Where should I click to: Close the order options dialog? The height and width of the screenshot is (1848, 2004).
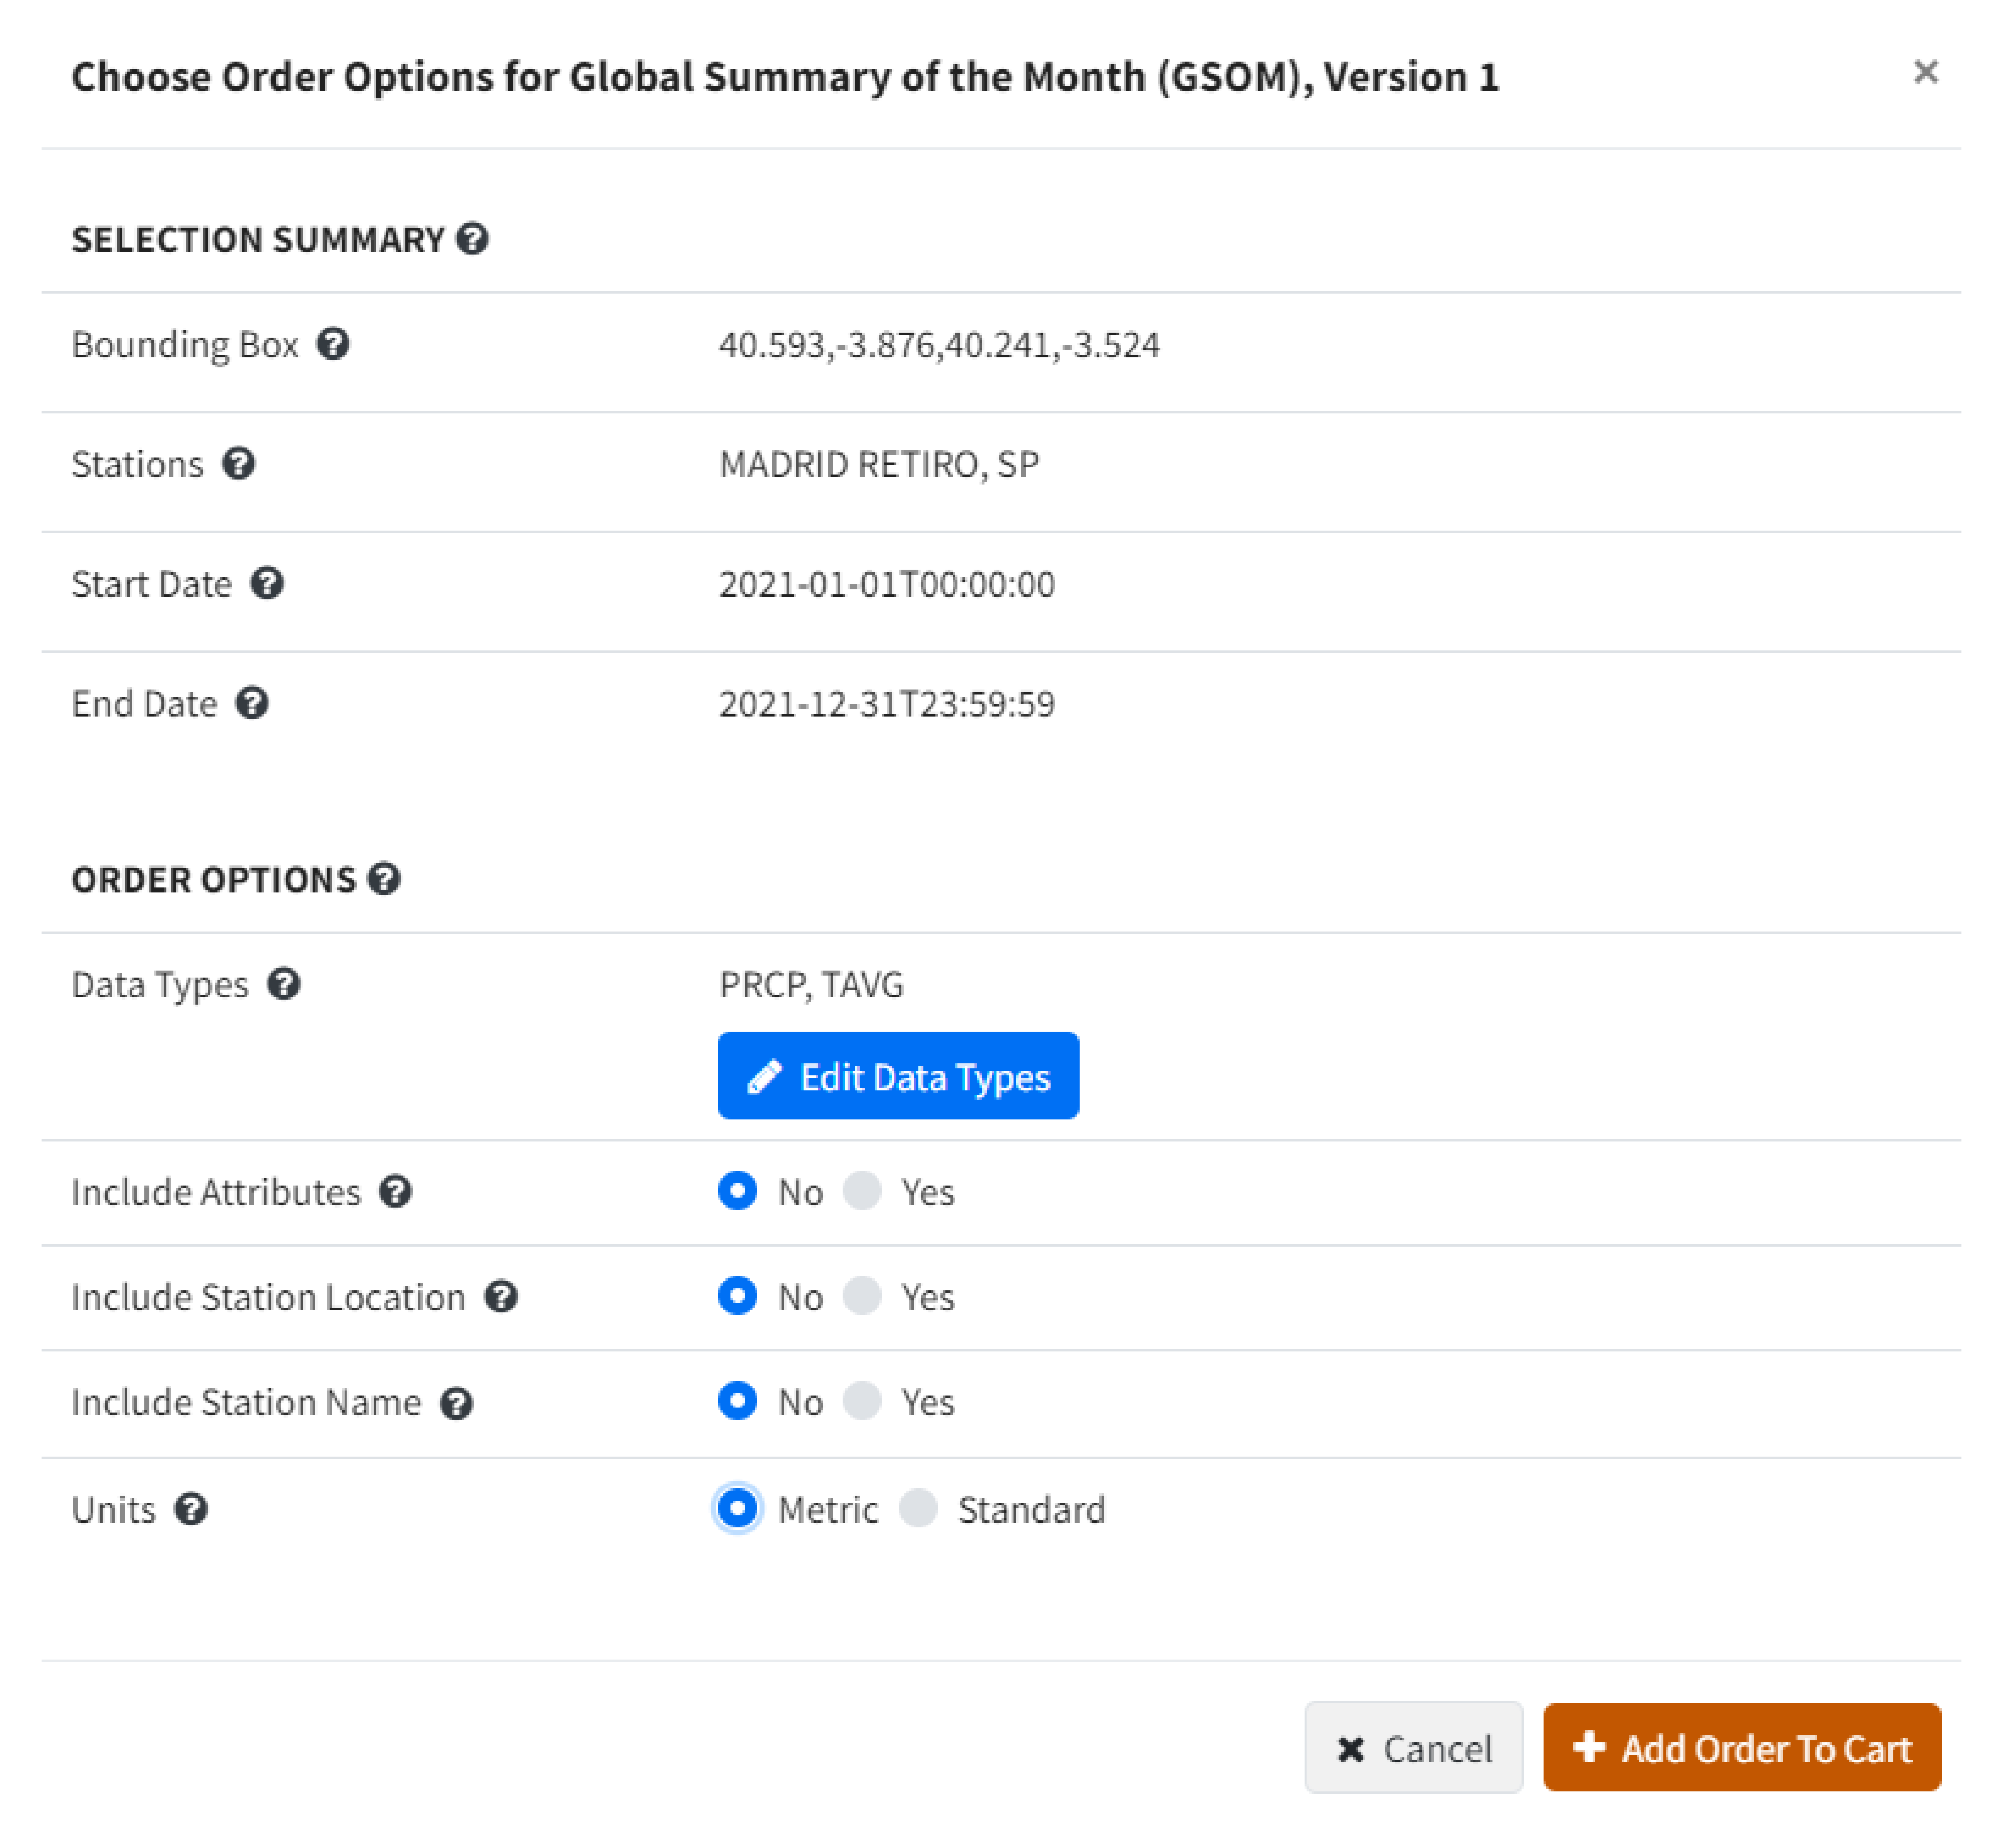click(x=1925, y=72)
